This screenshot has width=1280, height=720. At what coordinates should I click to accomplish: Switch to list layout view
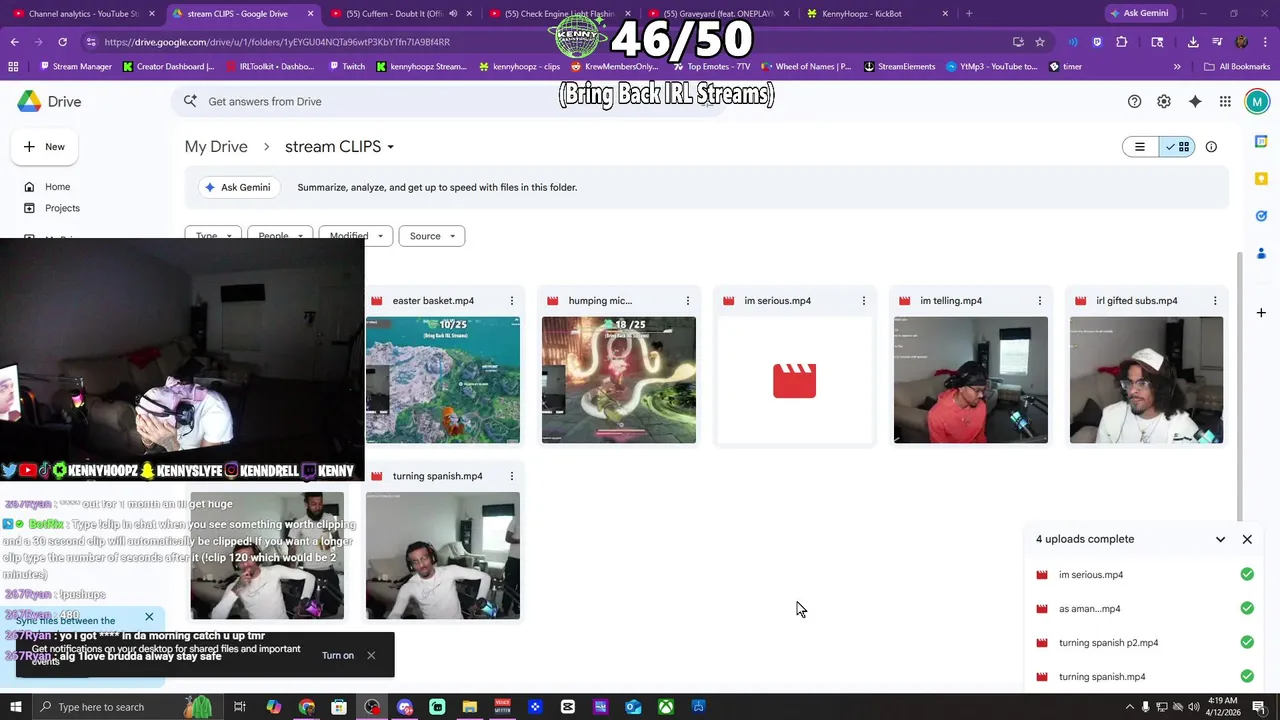(1140, 147)
